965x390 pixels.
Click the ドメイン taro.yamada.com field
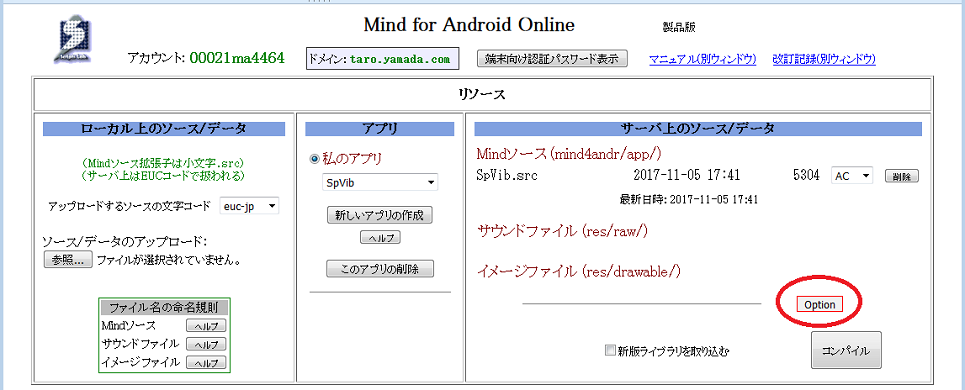pyautogui.click(x=382, y=59)
